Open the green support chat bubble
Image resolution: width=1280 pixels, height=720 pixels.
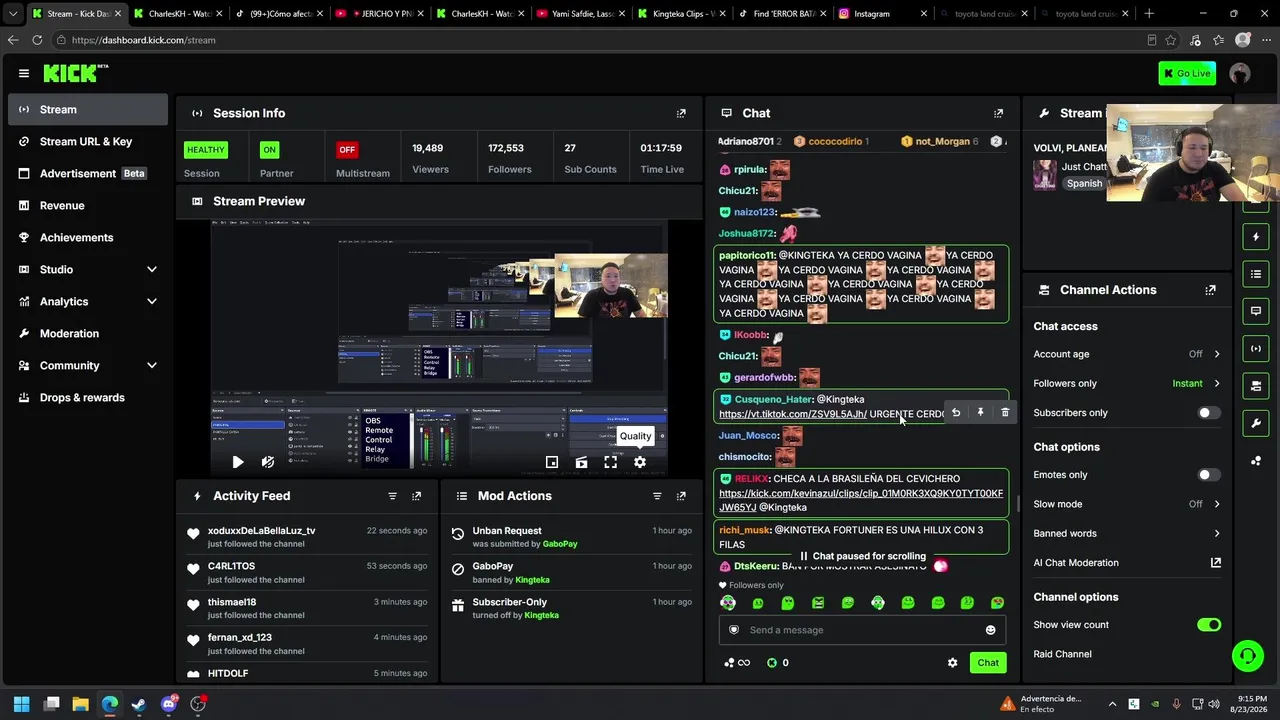click(1247, 656)
